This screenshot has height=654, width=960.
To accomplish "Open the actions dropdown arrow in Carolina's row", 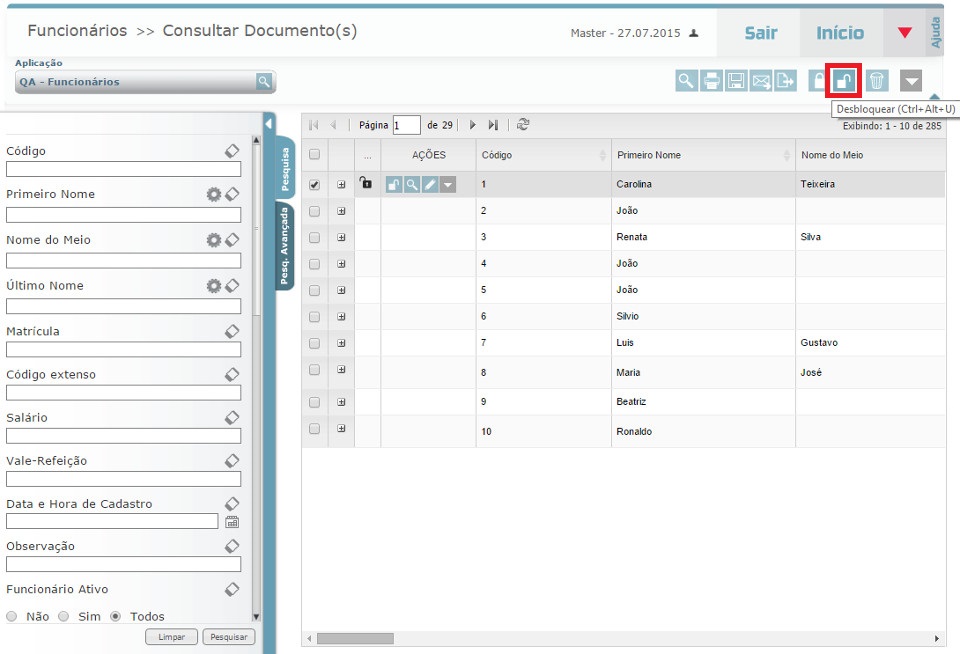I will (448, 185).
